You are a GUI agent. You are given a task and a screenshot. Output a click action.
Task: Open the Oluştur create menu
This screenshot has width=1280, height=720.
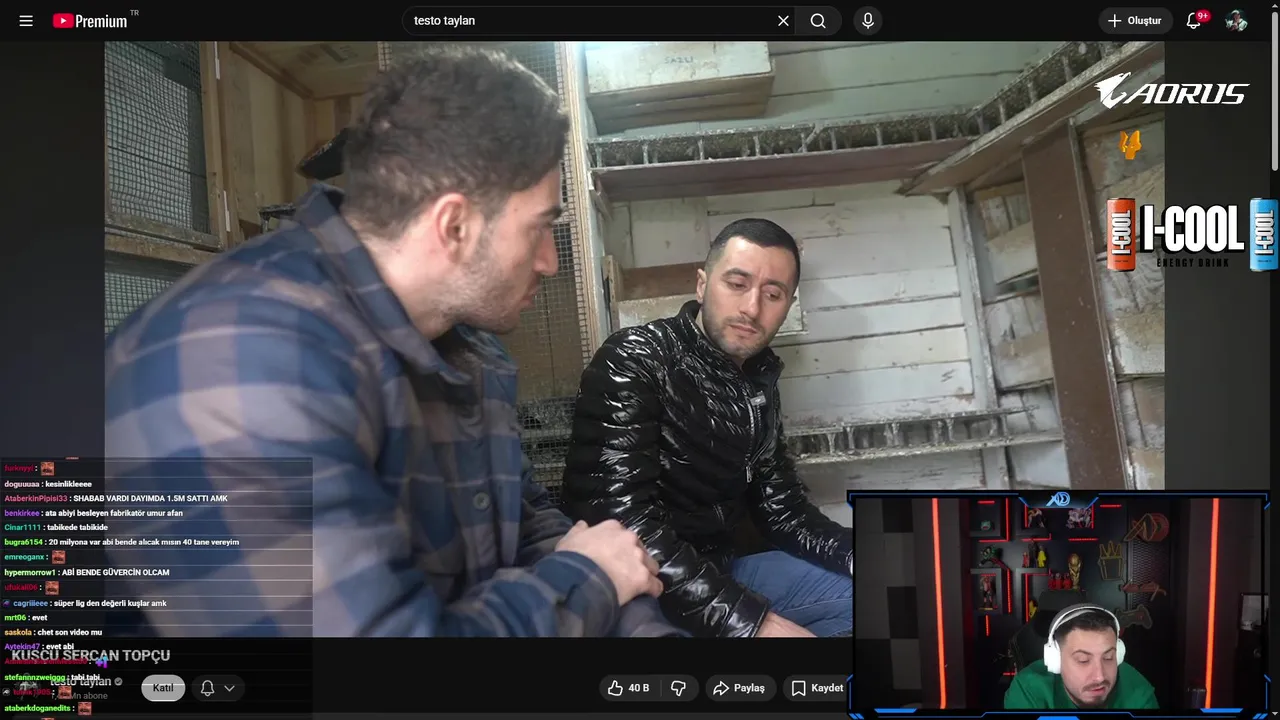pyautogui.click(x=1135, y=21)
